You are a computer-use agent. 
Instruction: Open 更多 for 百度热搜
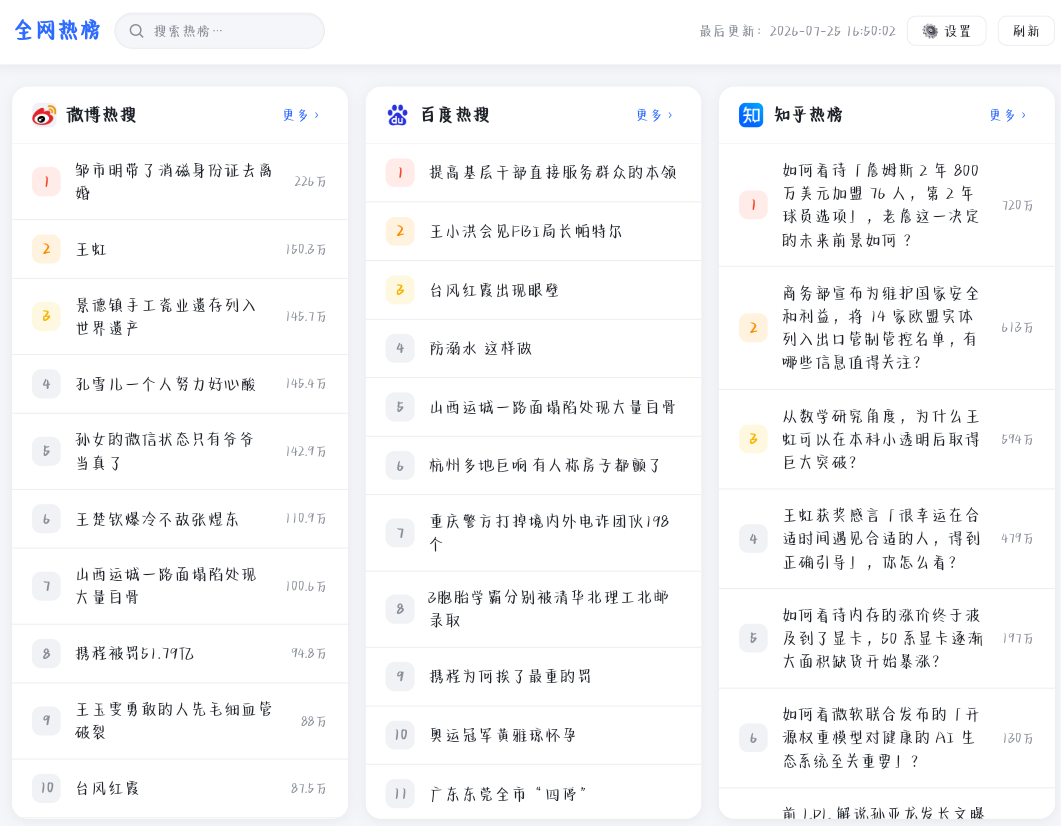click(655, 115)
